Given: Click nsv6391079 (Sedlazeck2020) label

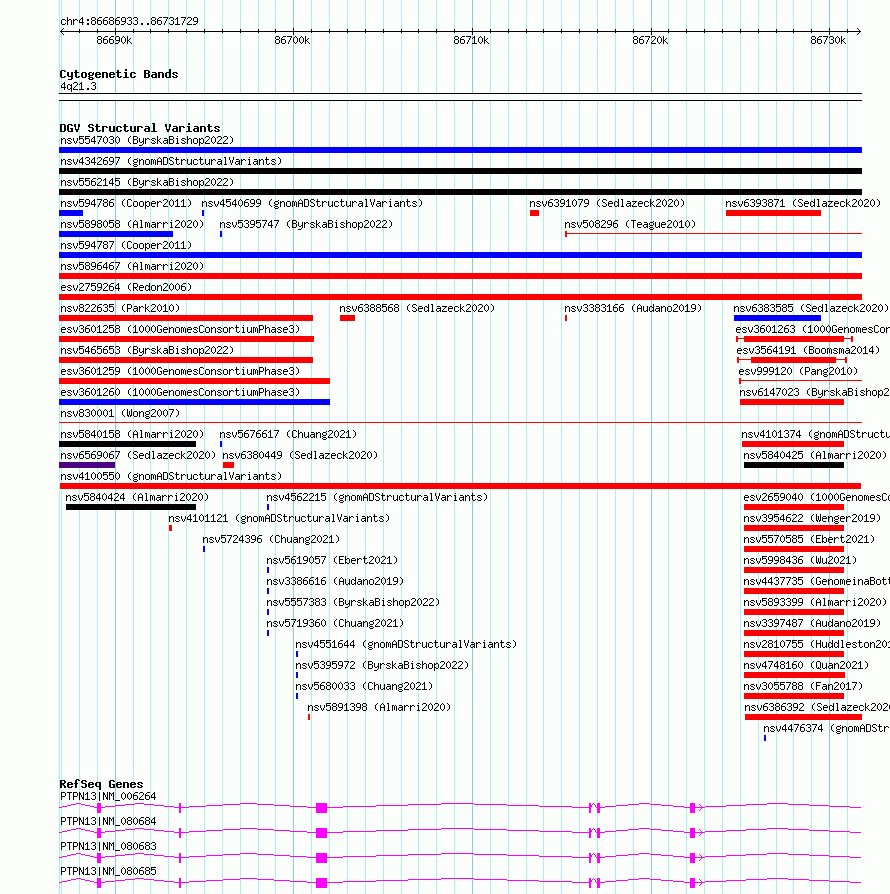Looking at the screenshot, I should (607, 204).
